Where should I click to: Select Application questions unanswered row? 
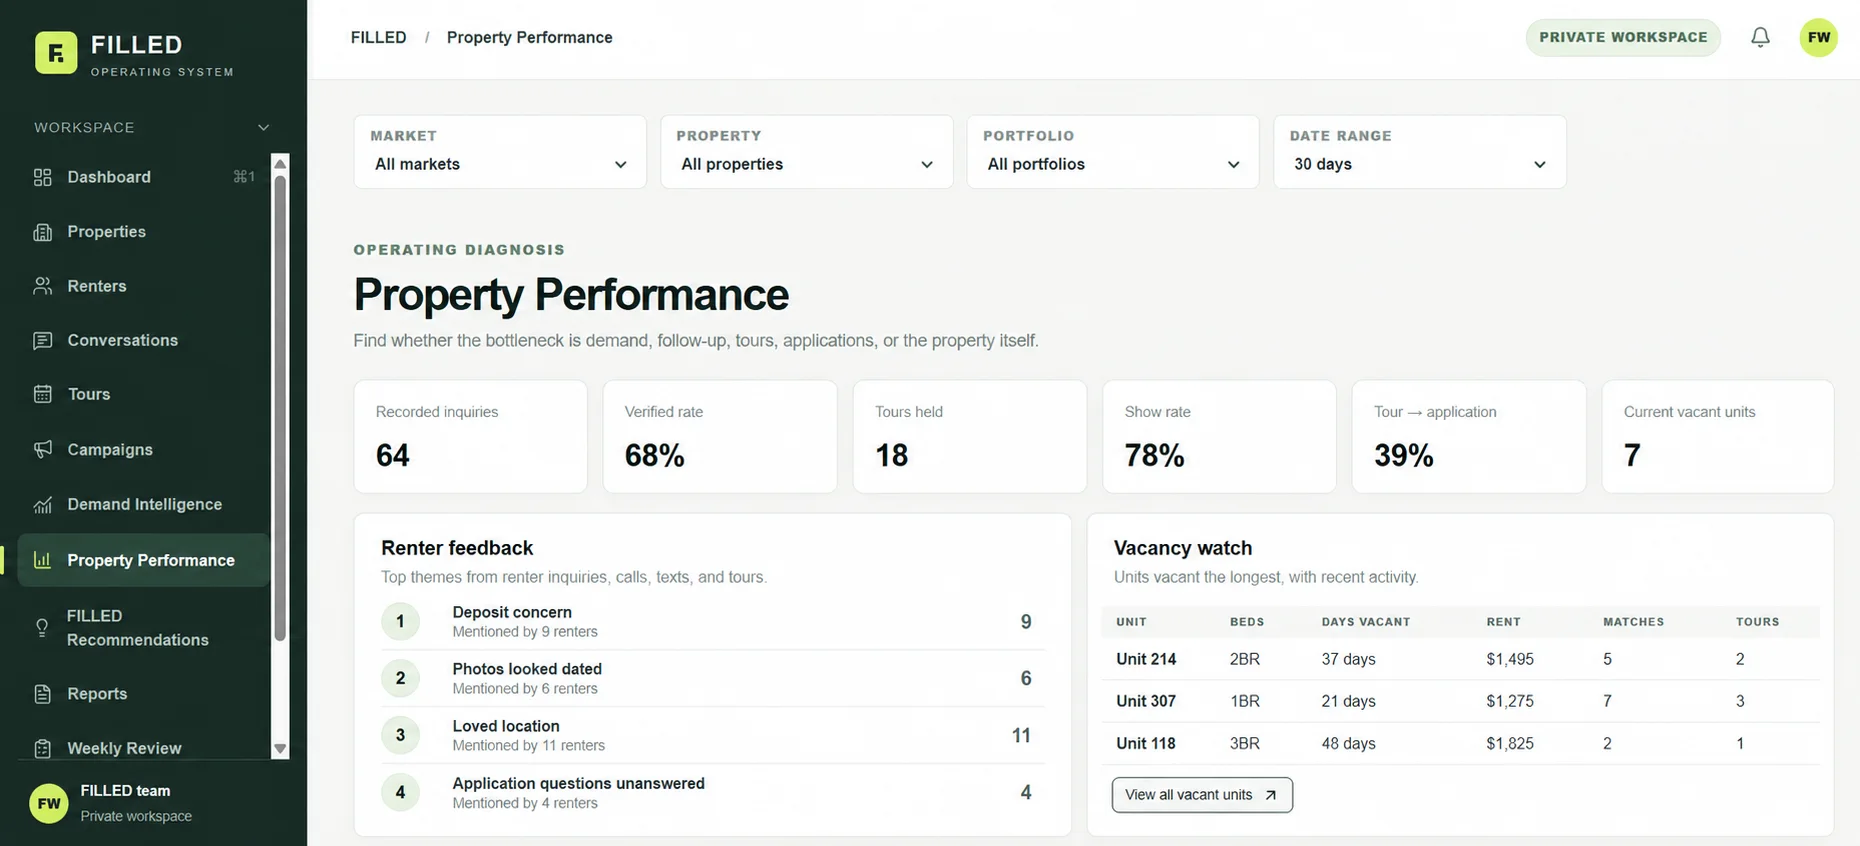[x=713, y=792]
